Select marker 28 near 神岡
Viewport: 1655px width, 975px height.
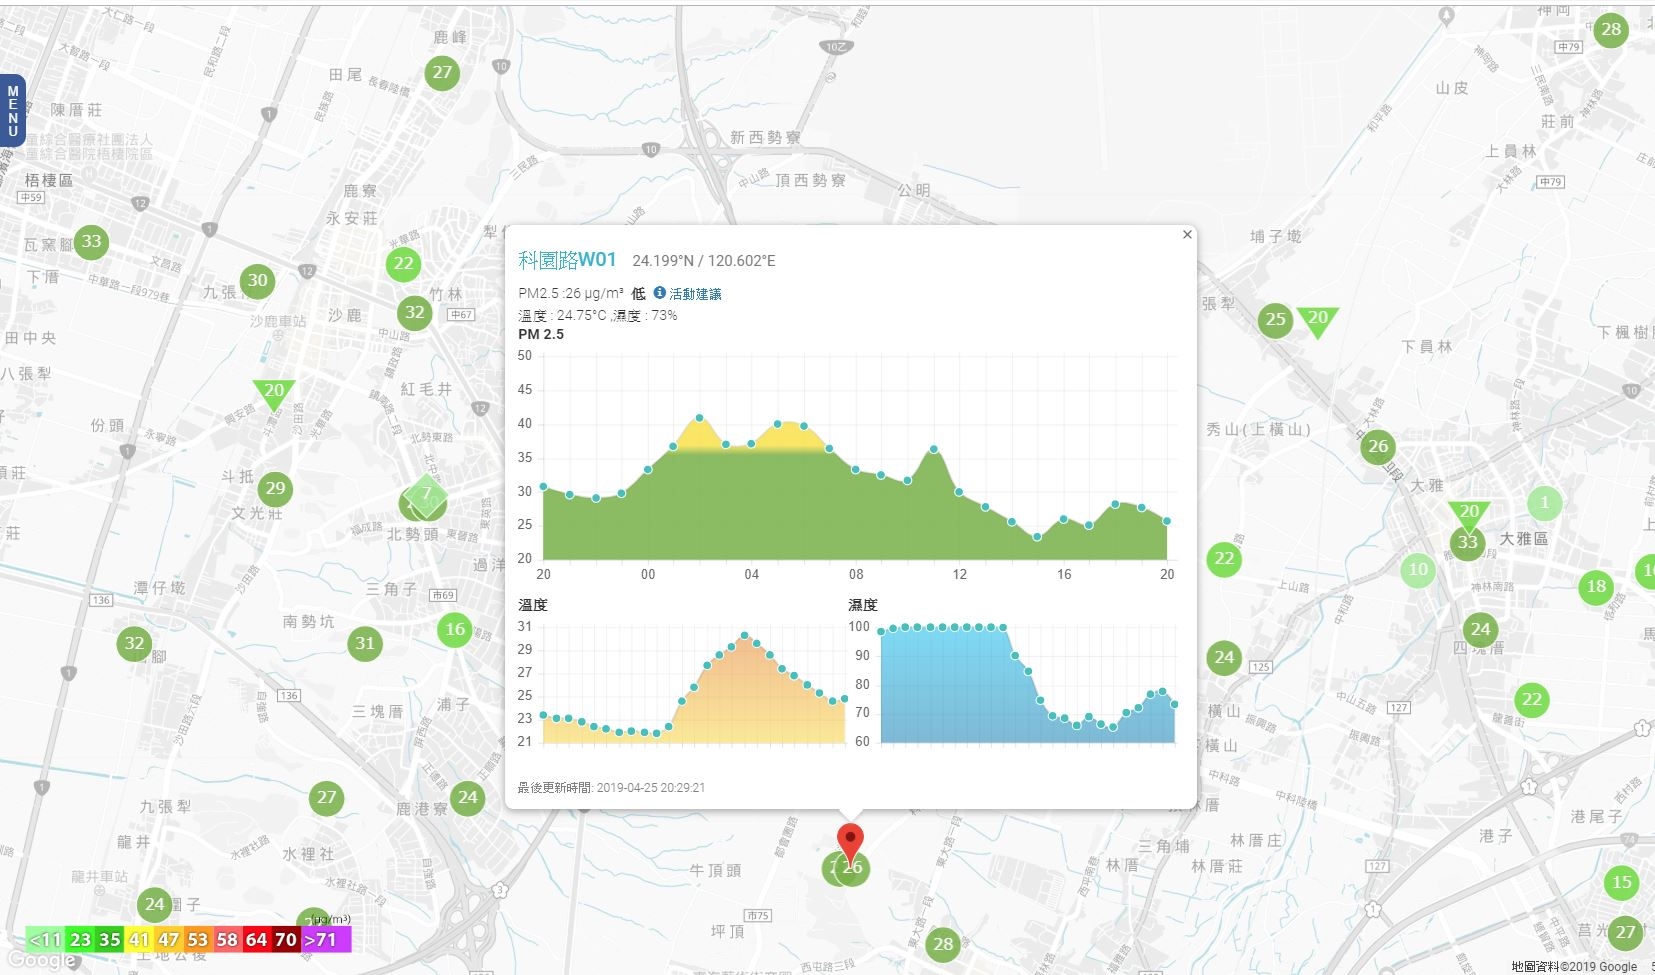(1610, 30)
